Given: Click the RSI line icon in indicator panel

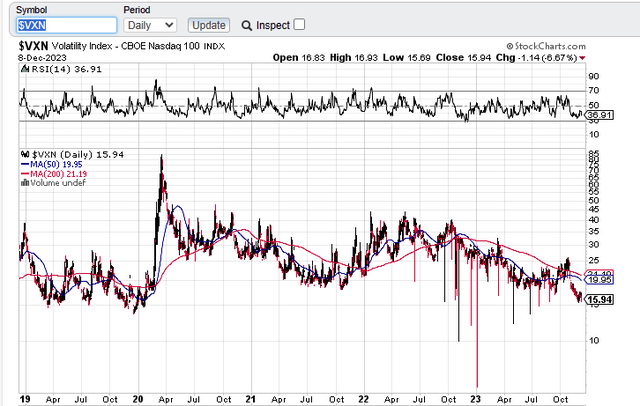Looking at the screenshot, I should [x=25, y=69].
